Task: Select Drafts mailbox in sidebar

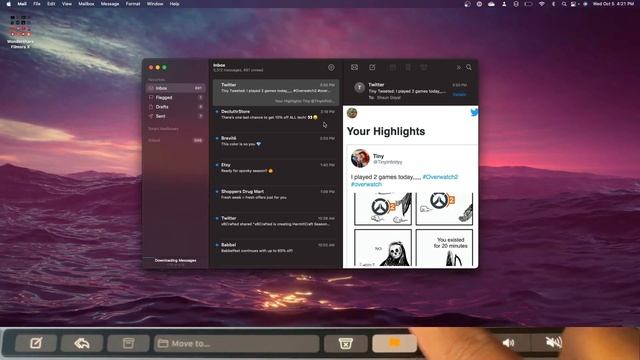Action: [176, 107]
